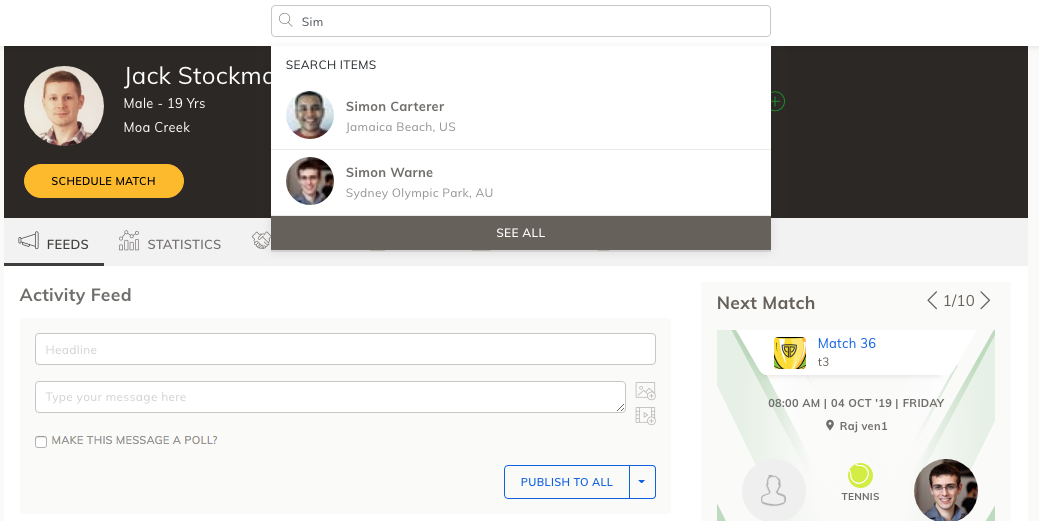Click the Schedule Match button

click(x=104, y=181)
